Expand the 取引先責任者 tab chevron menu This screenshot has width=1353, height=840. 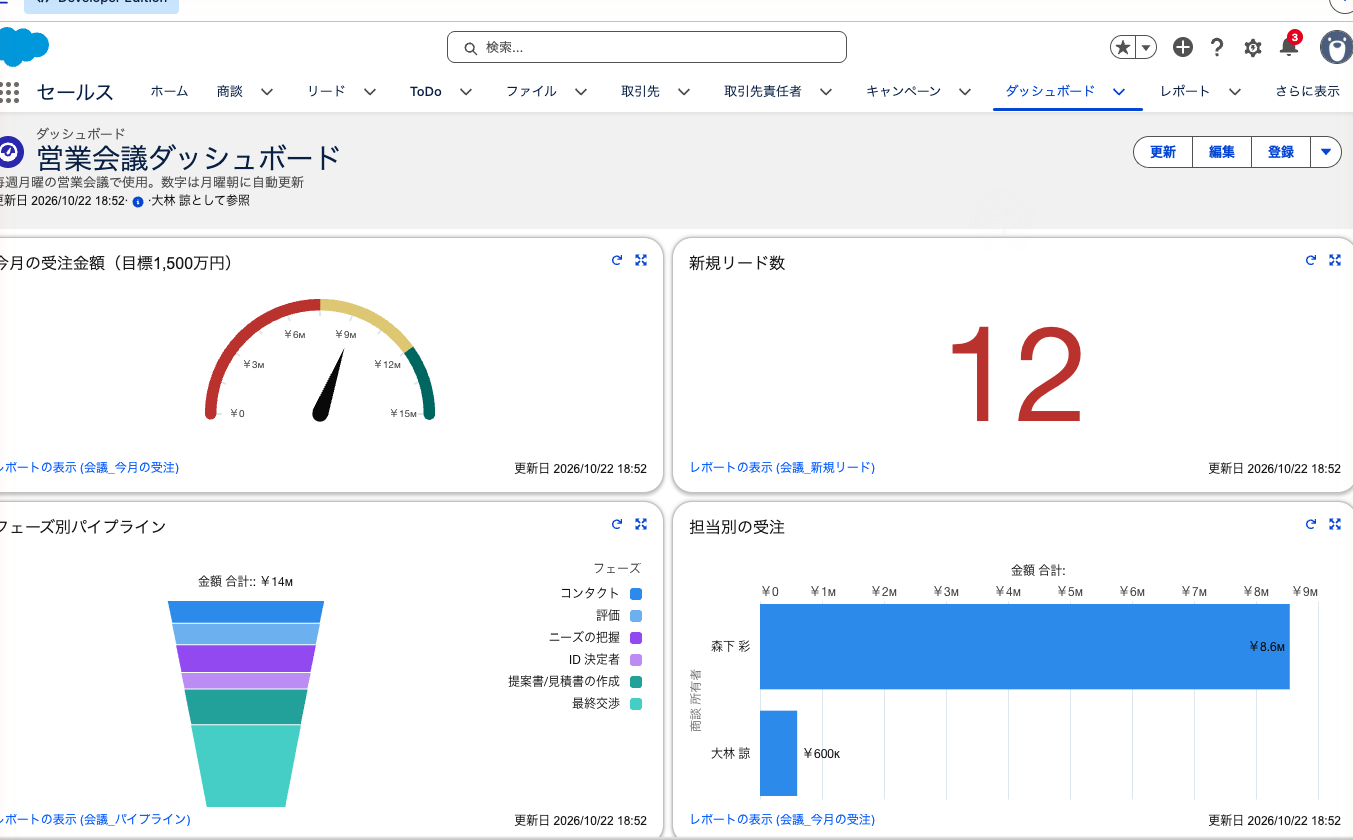(826, 92)
